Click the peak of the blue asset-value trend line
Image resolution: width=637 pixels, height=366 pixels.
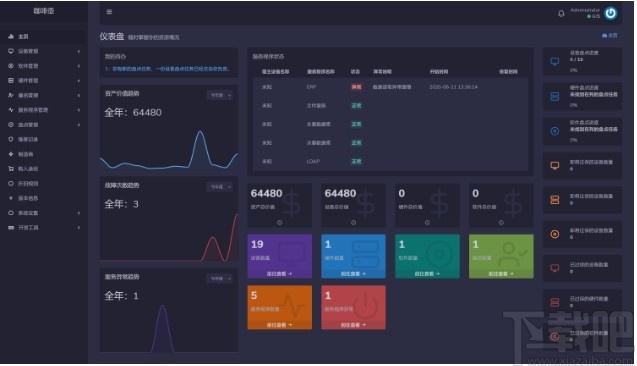point(200,132)
